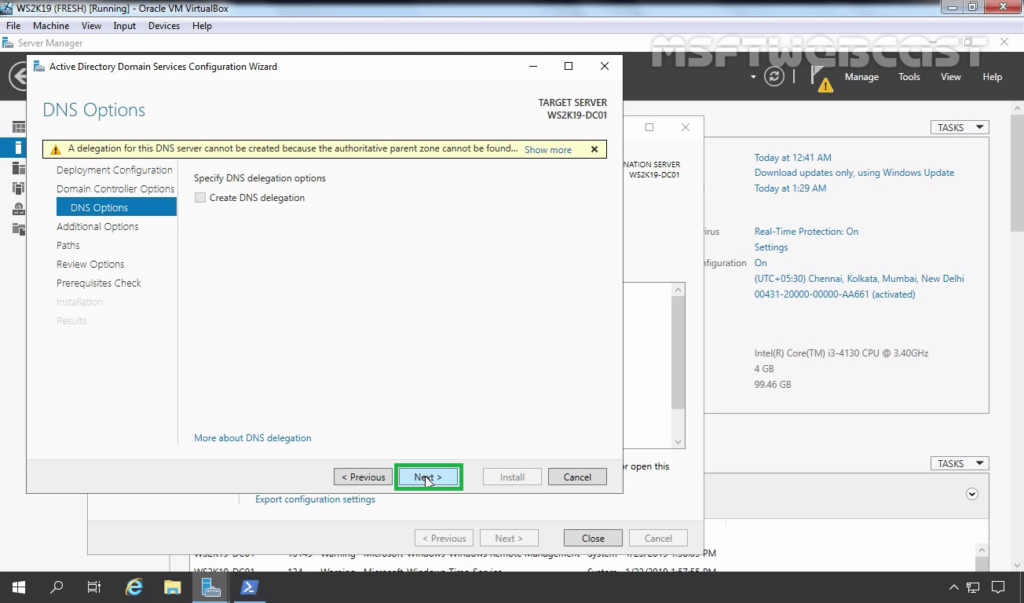The height and width of the screenshot is (603, 1024).
Task: Select the highlighted Local Server sidebar icon
Action: (18, 148)
